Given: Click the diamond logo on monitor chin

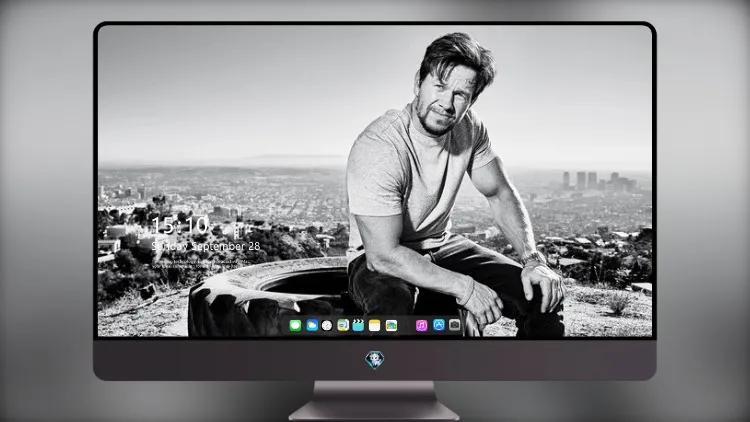Looking at the screenshot, I should pos(375,360).
